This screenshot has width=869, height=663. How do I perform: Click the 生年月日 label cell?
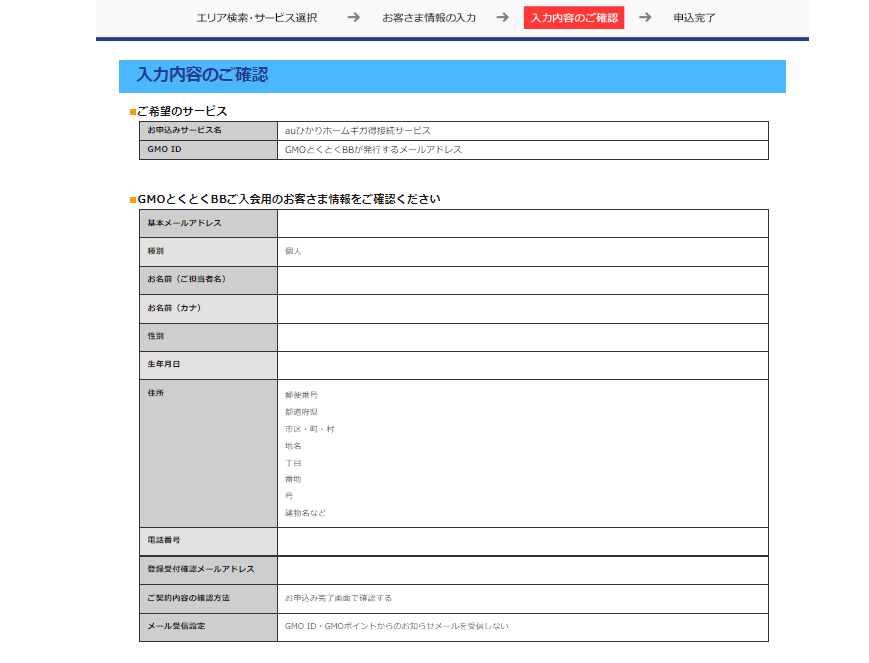[x=208, y=365]
